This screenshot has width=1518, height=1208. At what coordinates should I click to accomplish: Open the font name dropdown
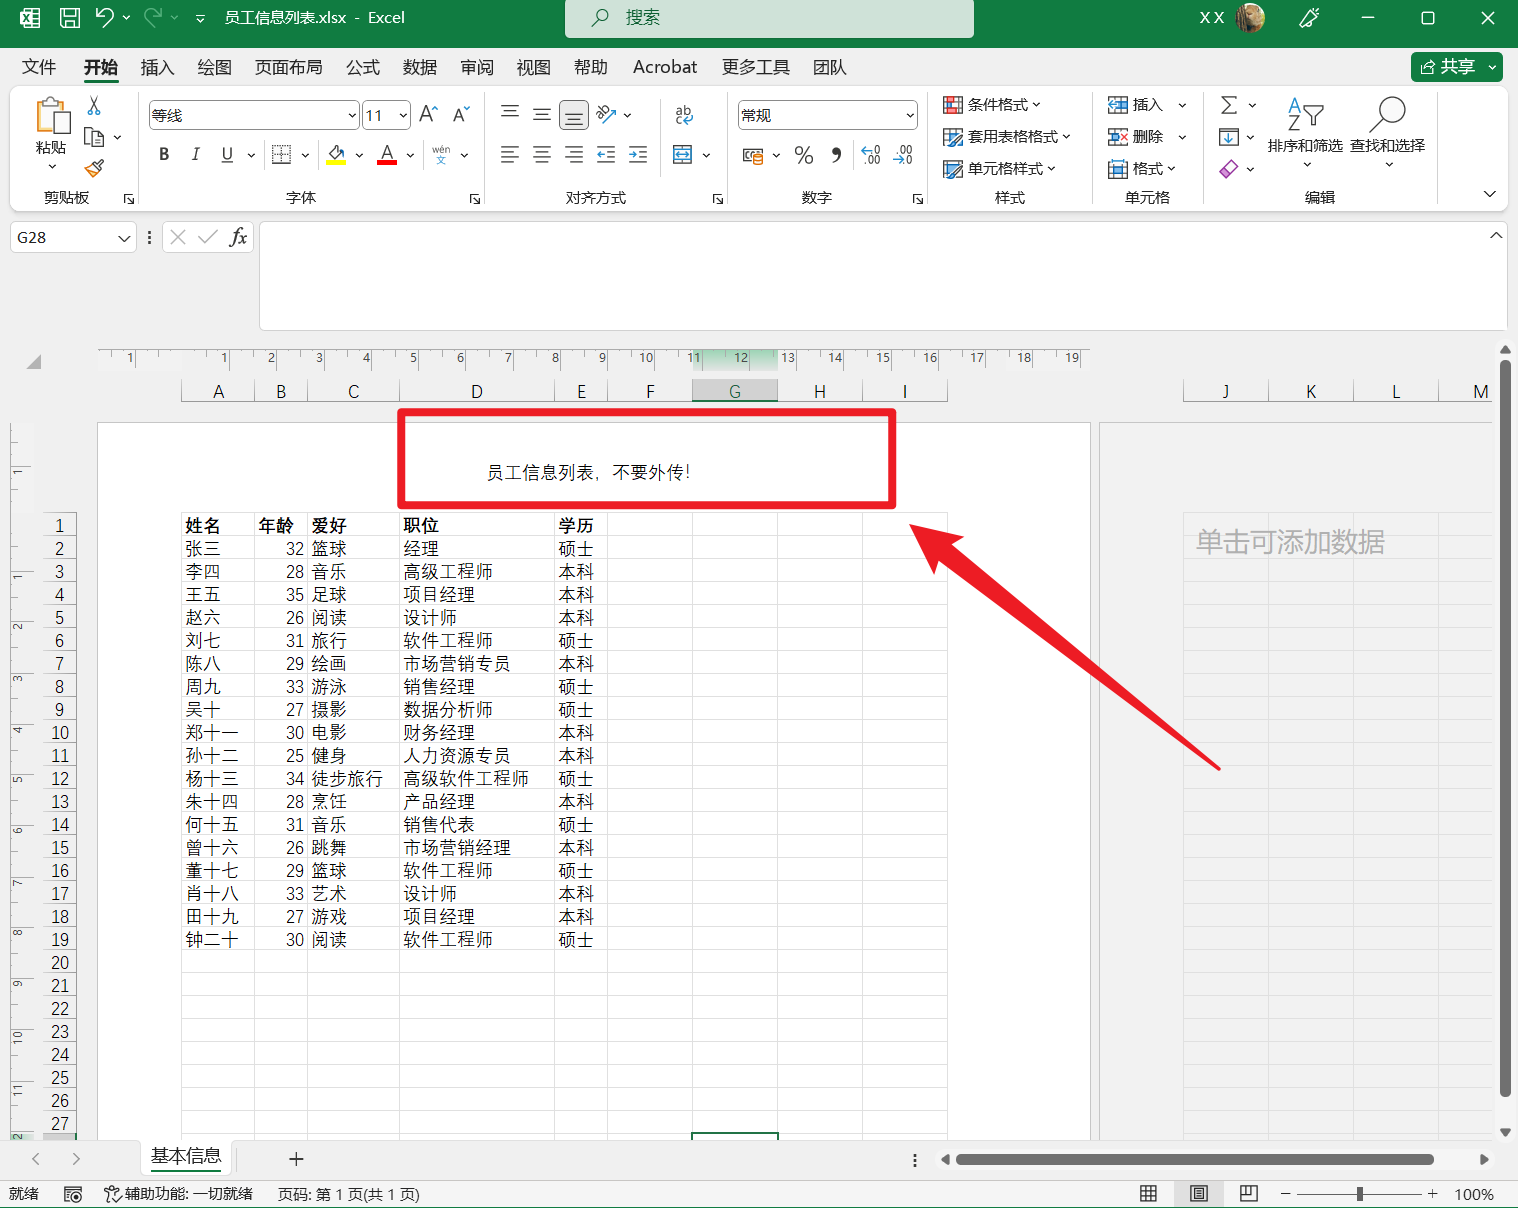(x=351, y=114)
